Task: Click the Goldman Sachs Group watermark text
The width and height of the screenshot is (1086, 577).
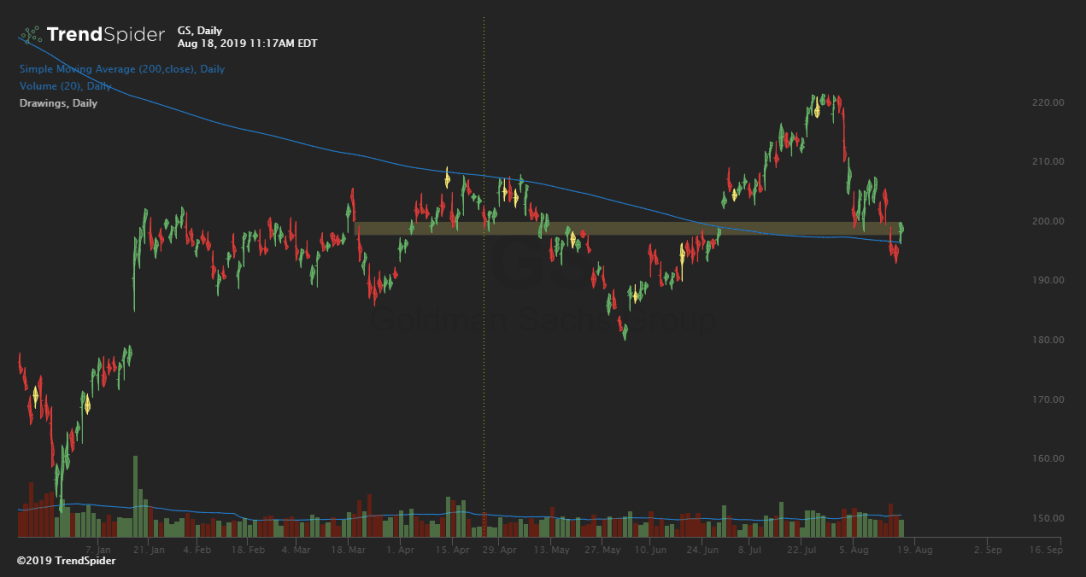Action: click(543, 322)
